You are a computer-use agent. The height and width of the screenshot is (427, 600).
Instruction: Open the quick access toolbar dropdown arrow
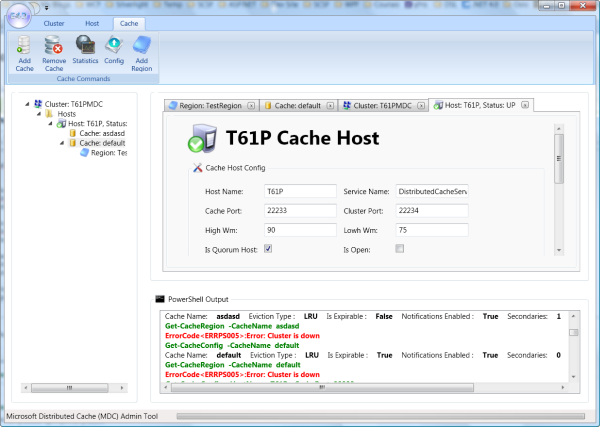pos(46,8)
